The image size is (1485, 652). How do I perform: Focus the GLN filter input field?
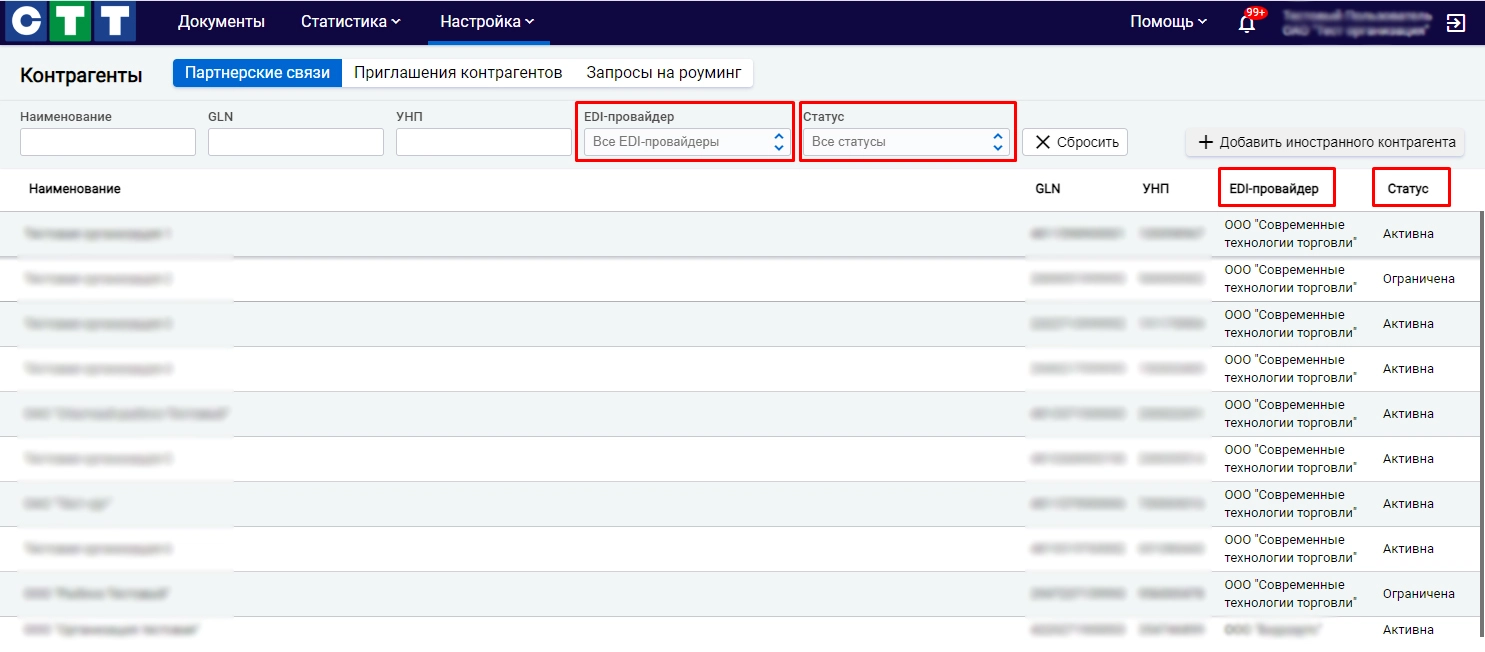click(x=296, y=142)
